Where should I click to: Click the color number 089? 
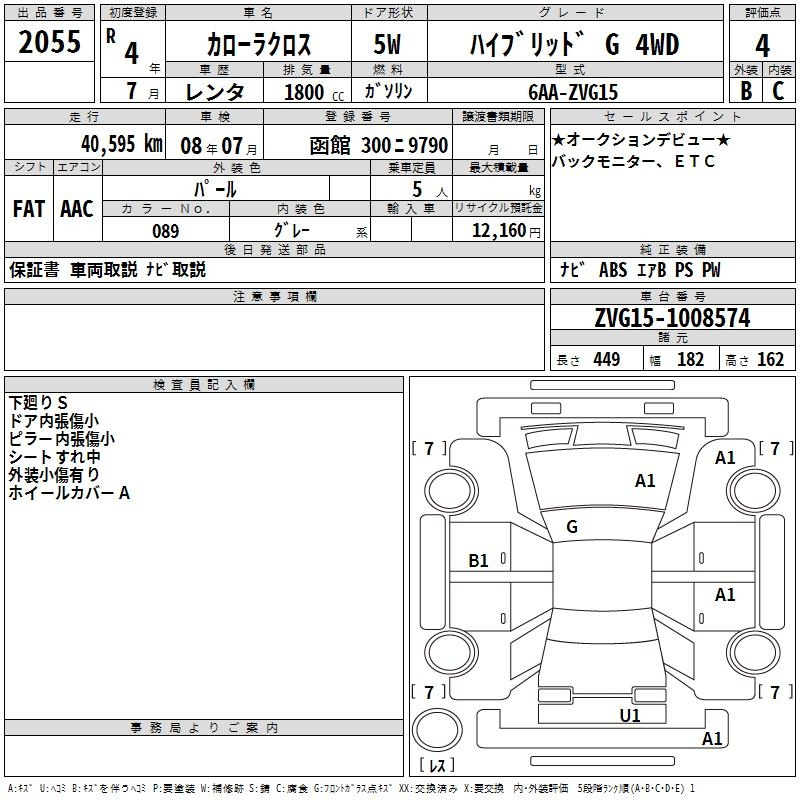(x=166, y=231)
